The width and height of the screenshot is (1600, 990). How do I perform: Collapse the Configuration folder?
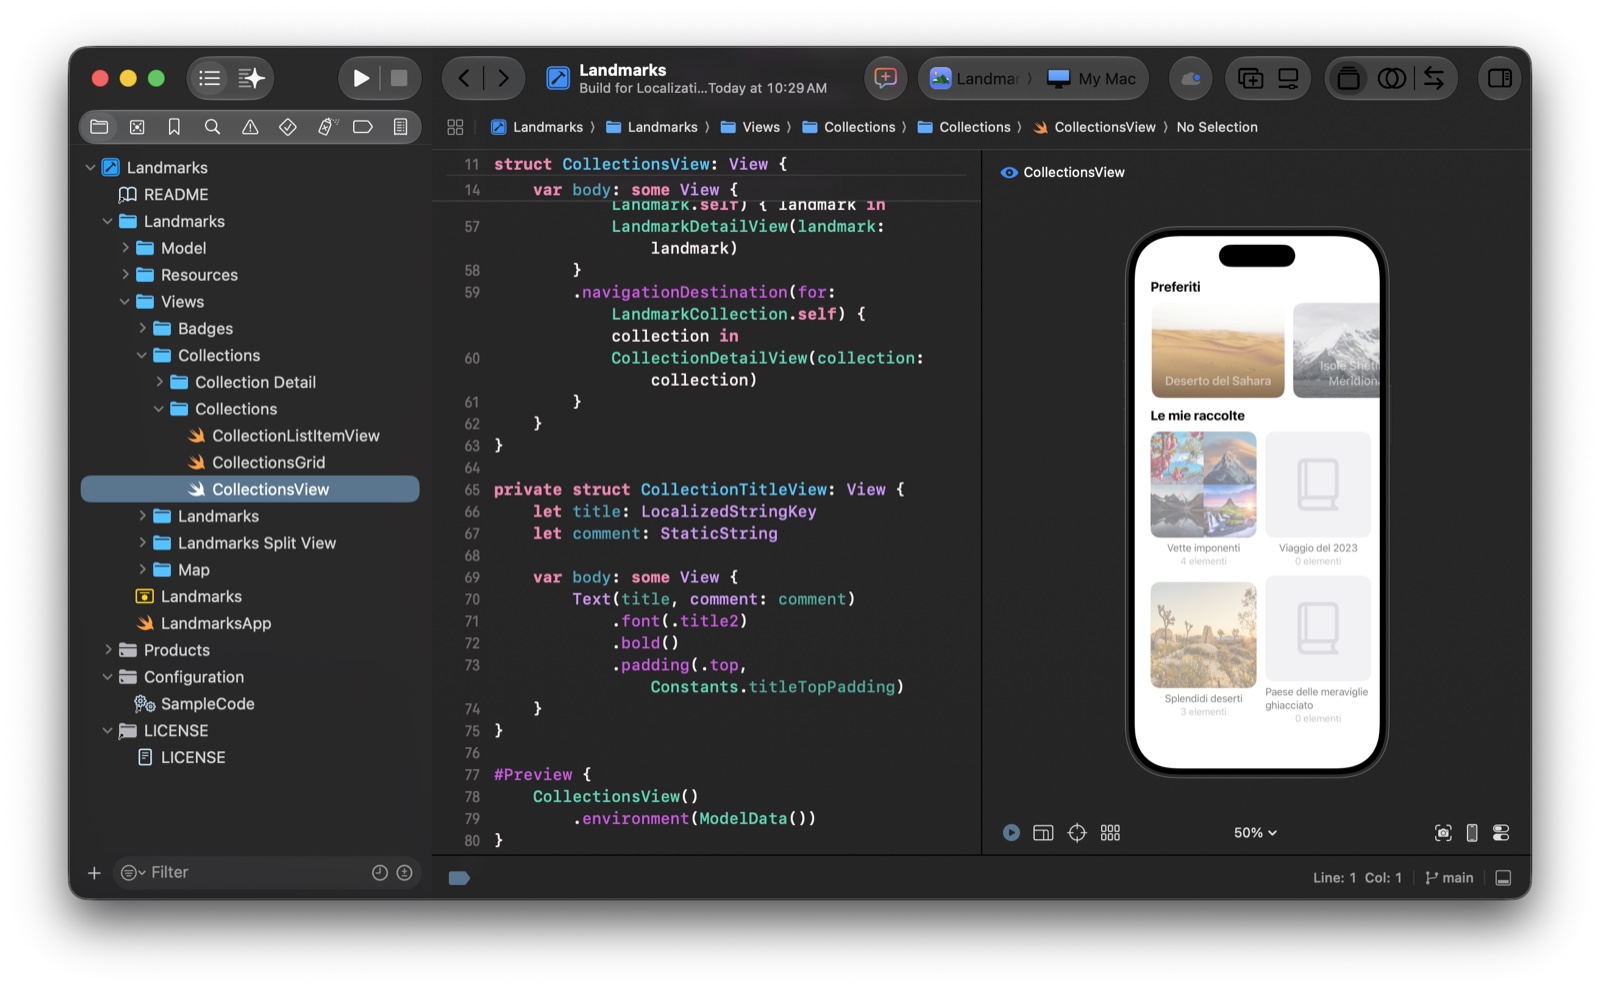108,676
